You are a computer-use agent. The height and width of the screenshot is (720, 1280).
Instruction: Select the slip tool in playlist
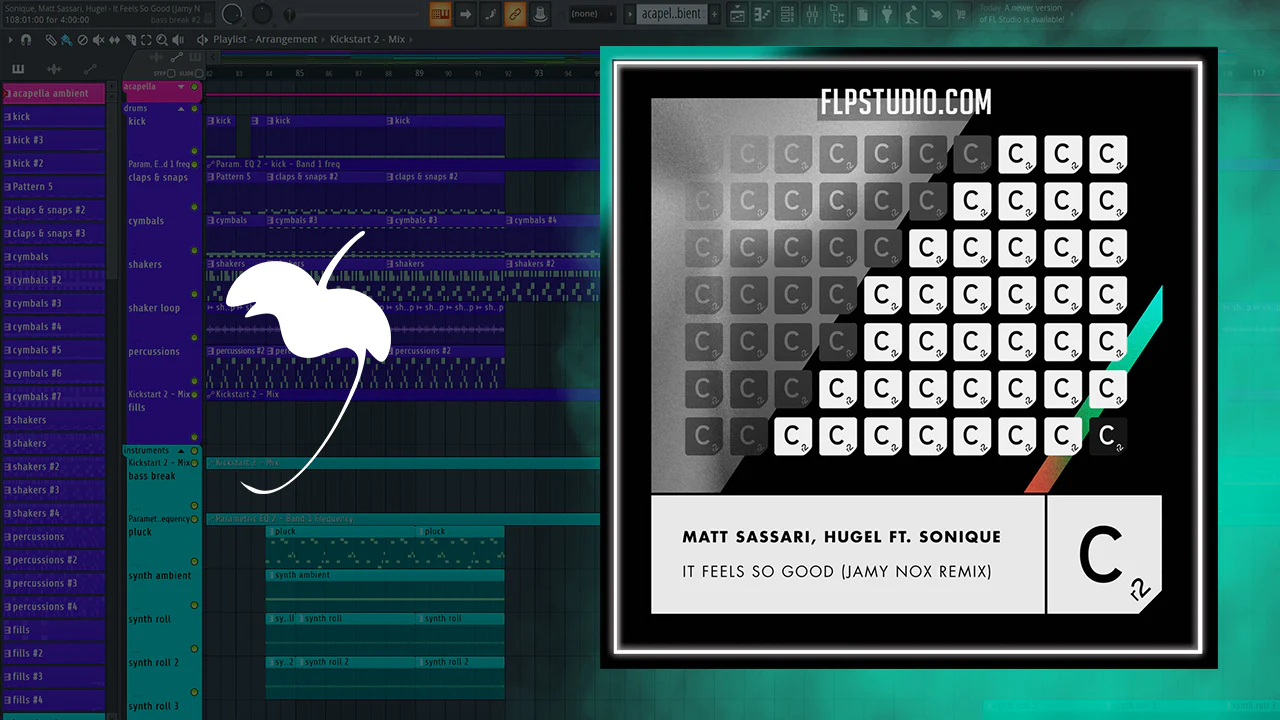(x=114, y=40)
